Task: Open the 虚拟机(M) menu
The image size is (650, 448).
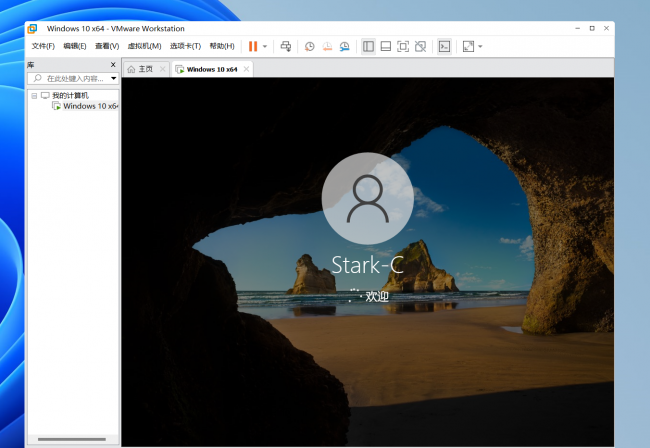Action: pos(144,46)
